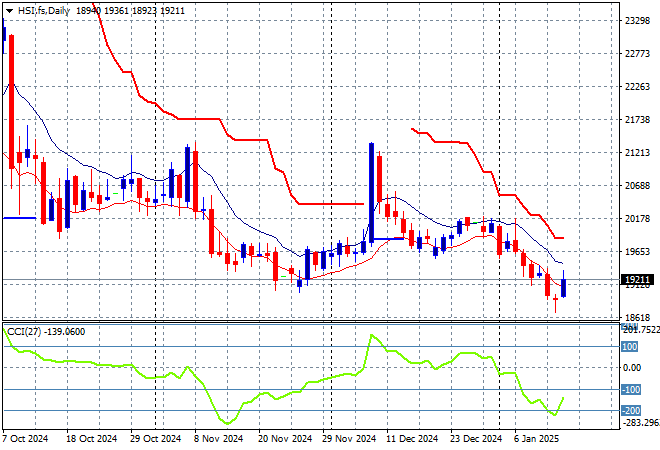The image size is (660, 450).
Task: Select the 7 Oct 2024 date label
Action: click(x=28, y=438)
